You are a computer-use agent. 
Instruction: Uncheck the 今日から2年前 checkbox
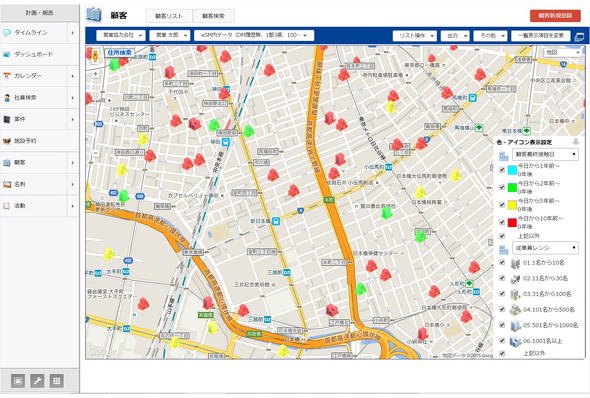[502, 187]
